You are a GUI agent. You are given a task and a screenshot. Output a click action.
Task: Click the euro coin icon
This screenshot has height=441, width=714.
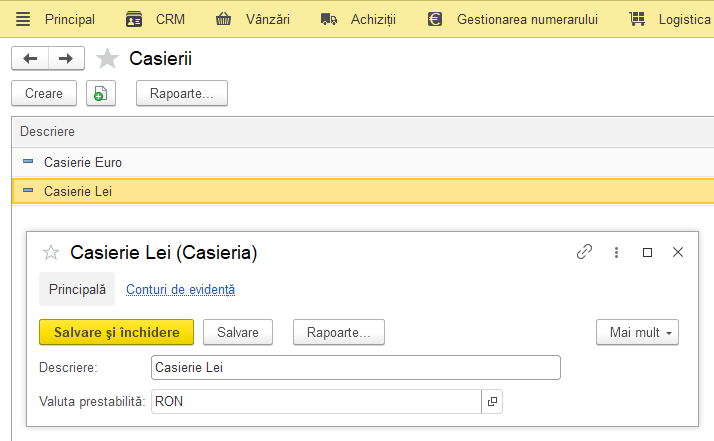pyautogui.click(x=435, y=19)
